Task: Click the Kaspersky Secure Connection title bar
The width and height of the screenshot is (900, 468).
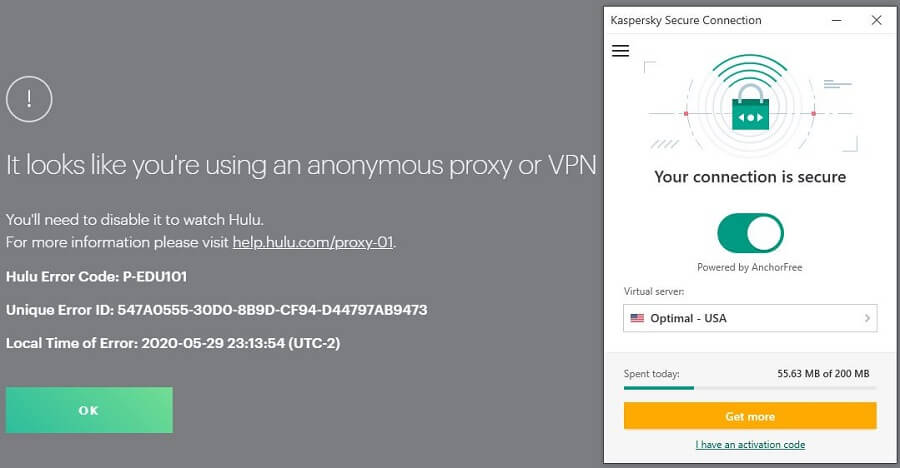Action: (717, 20)
